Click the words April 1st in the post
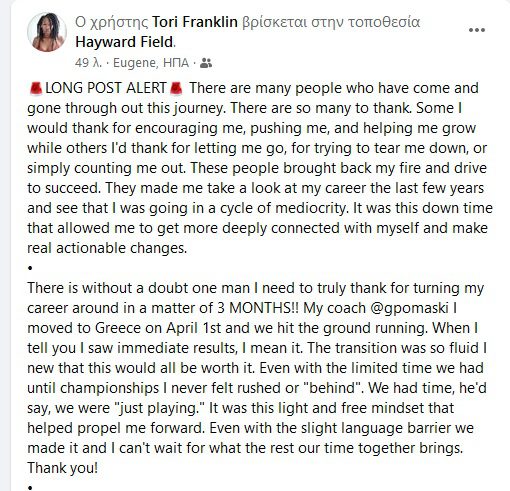Image resolution: width=510 pixels, height=491 pixels. [194, 328]
